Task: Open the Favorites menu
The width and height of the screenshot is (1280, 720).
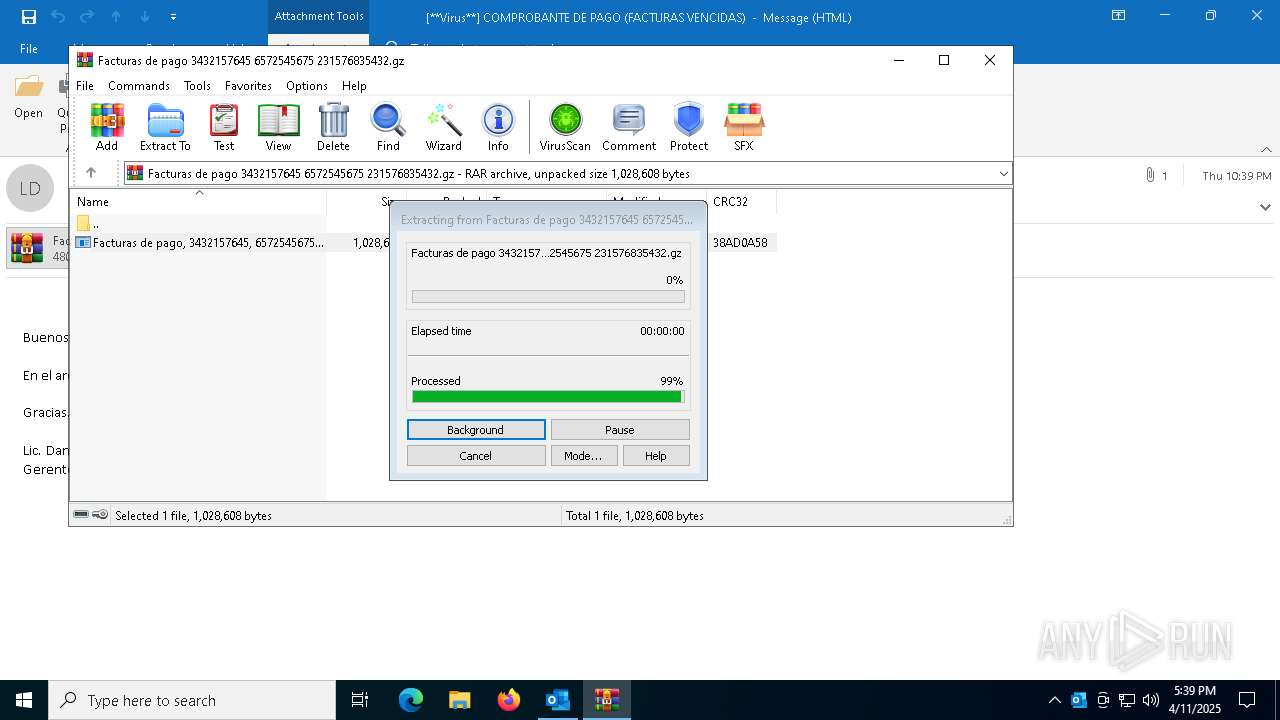Action: pyautogui.click(x=248, y=86)
